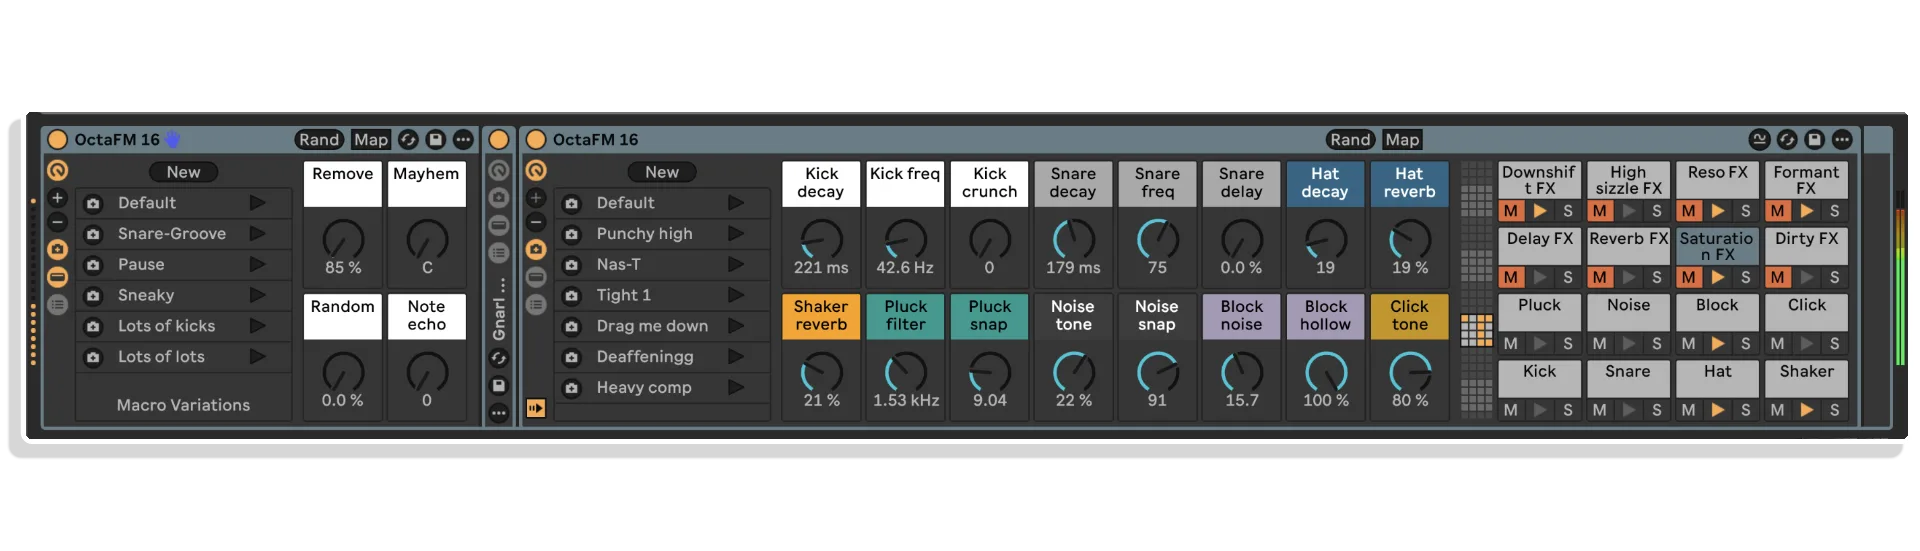Select the Drag me down variation name
The height and width of the screenshot is (551, 1920).
[x=652, y=326]
